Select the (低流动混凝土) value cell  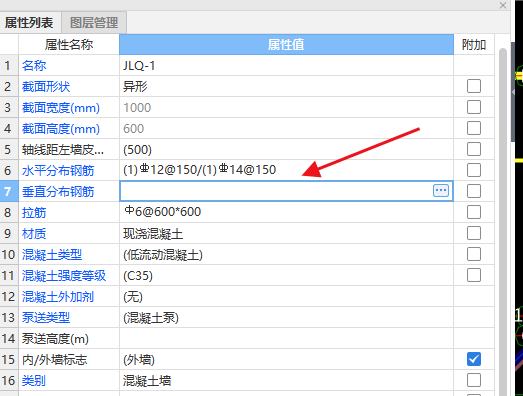286,255
